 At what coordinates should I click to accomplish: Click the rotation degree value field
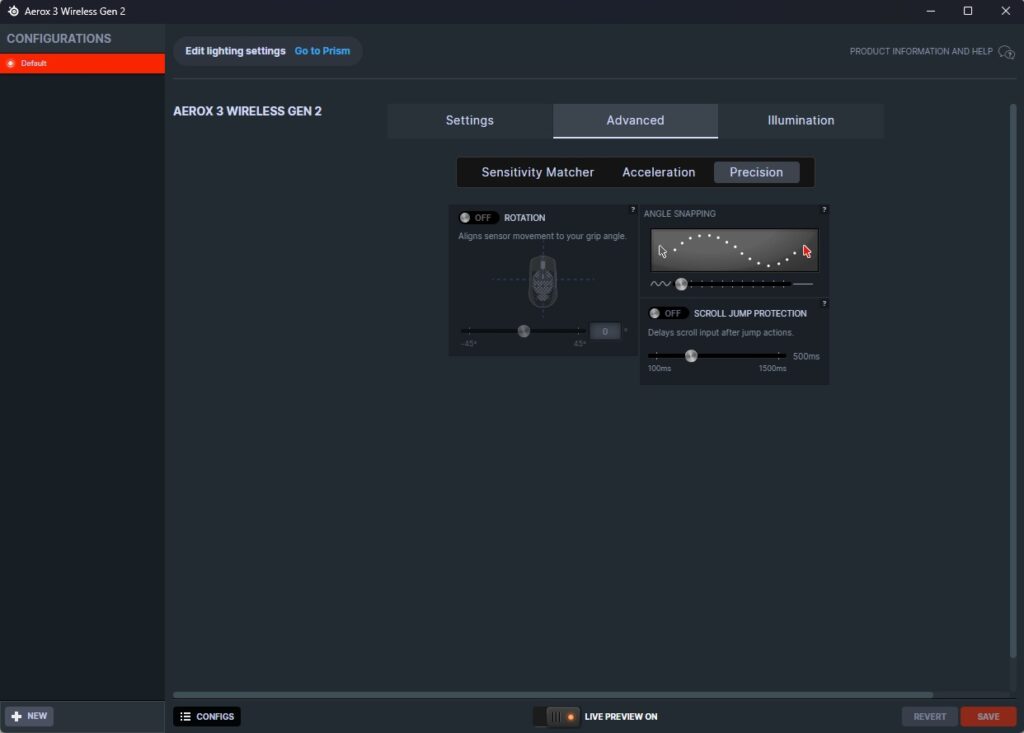605,331
